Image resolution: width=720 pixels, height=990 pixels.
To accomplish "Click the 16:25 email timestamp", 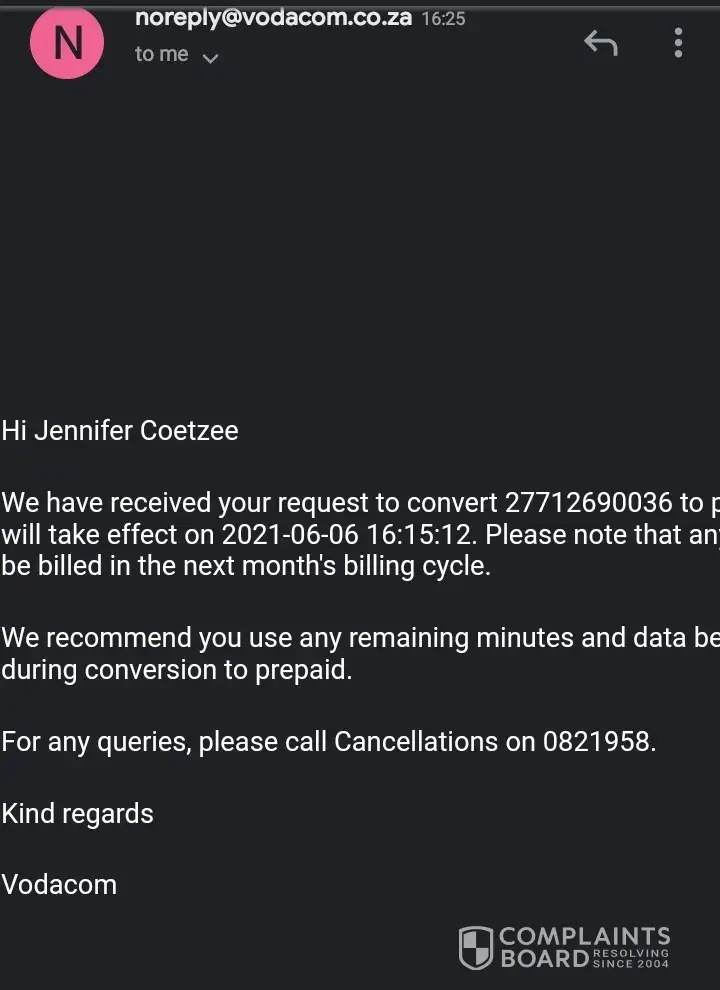I will click(443, 19).
